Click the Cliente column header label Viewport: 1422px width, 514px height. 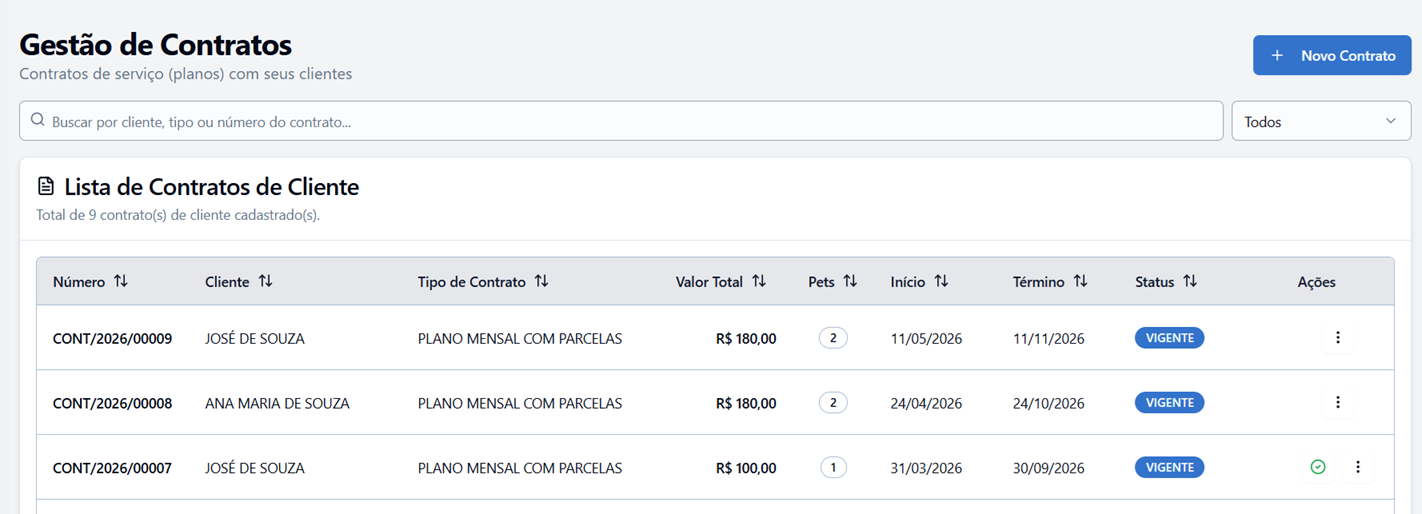tap(227, 282)
